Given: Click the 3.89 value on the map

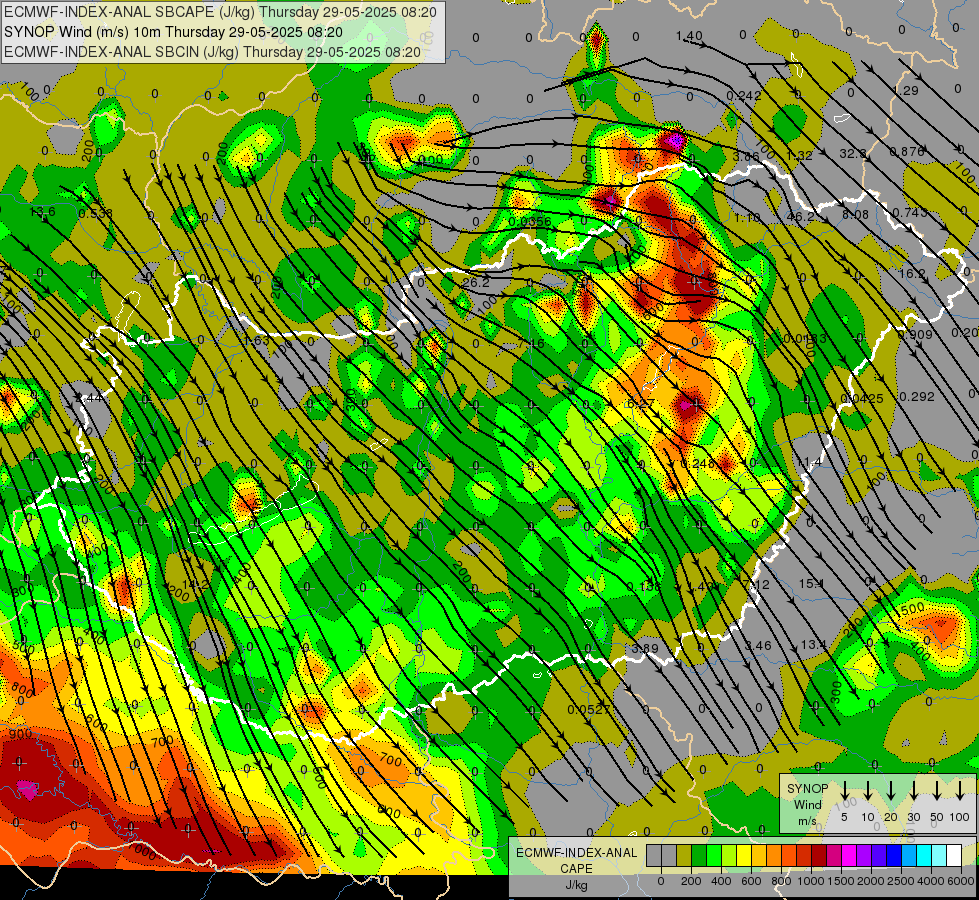Looking at the screenshot, I should [x=645, y=648].
